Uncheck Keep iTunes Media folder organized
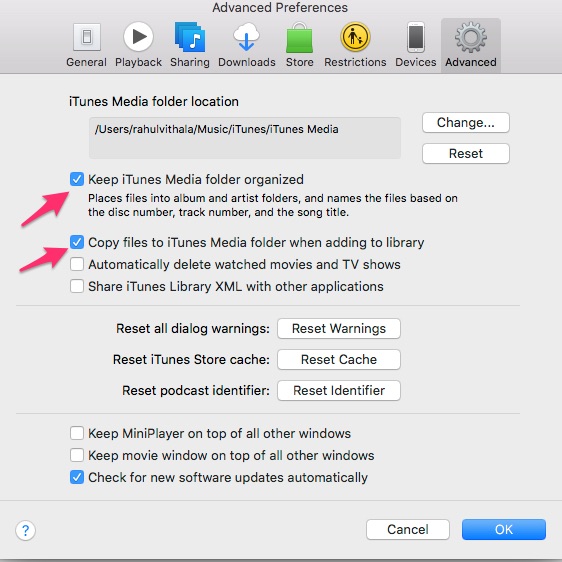Viewport: 562px width, 562px height. (77, 179)
